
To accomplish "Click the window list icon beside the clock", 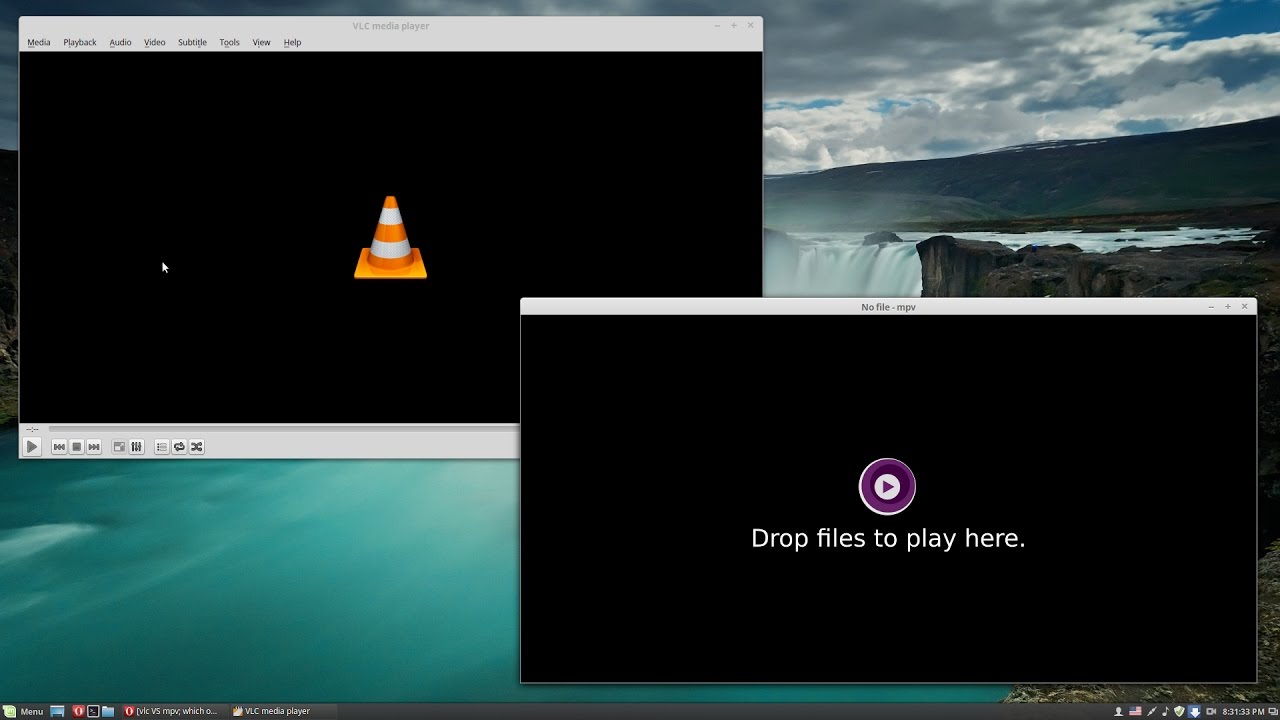I will coord(1273,711).
